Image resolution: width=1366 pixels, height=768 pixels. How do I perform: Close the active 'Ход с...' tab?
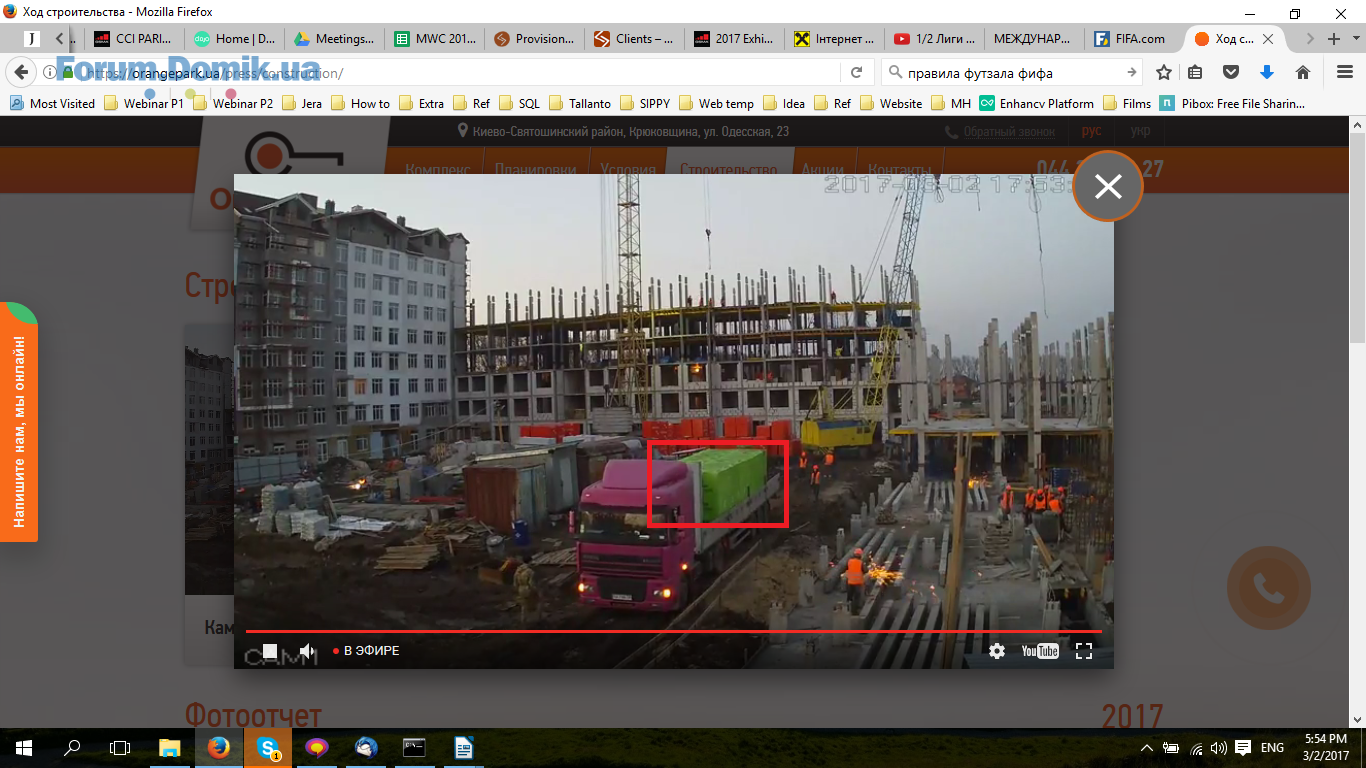1269,39
